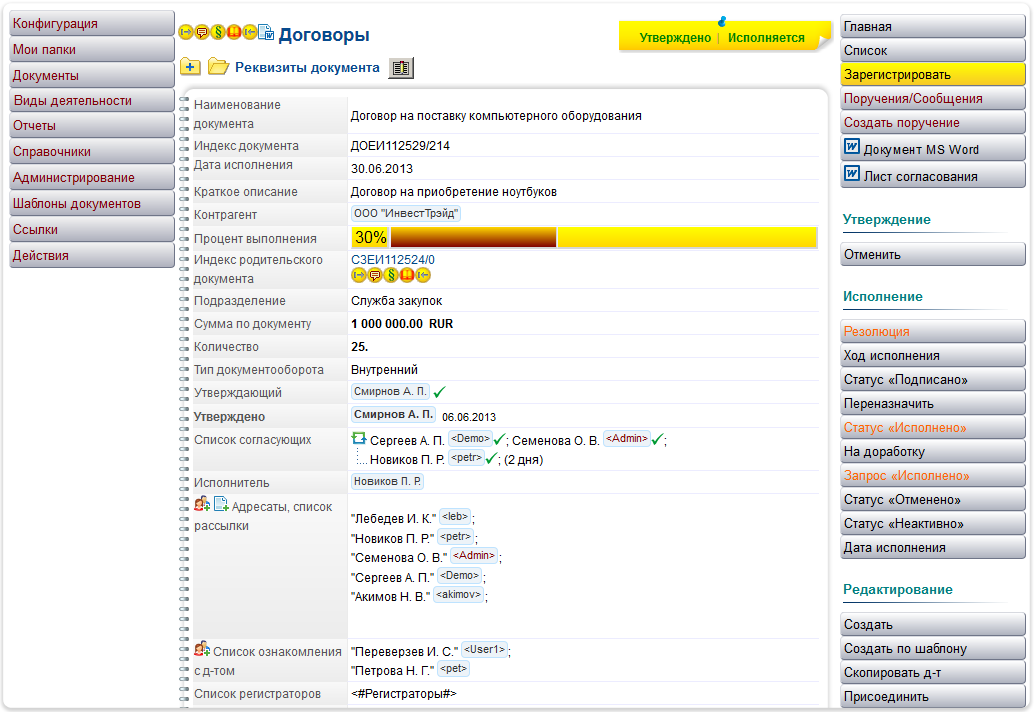Open the paragraph (§) icon in the document header
Screen dimensions: 1034x712
point(218,33)
